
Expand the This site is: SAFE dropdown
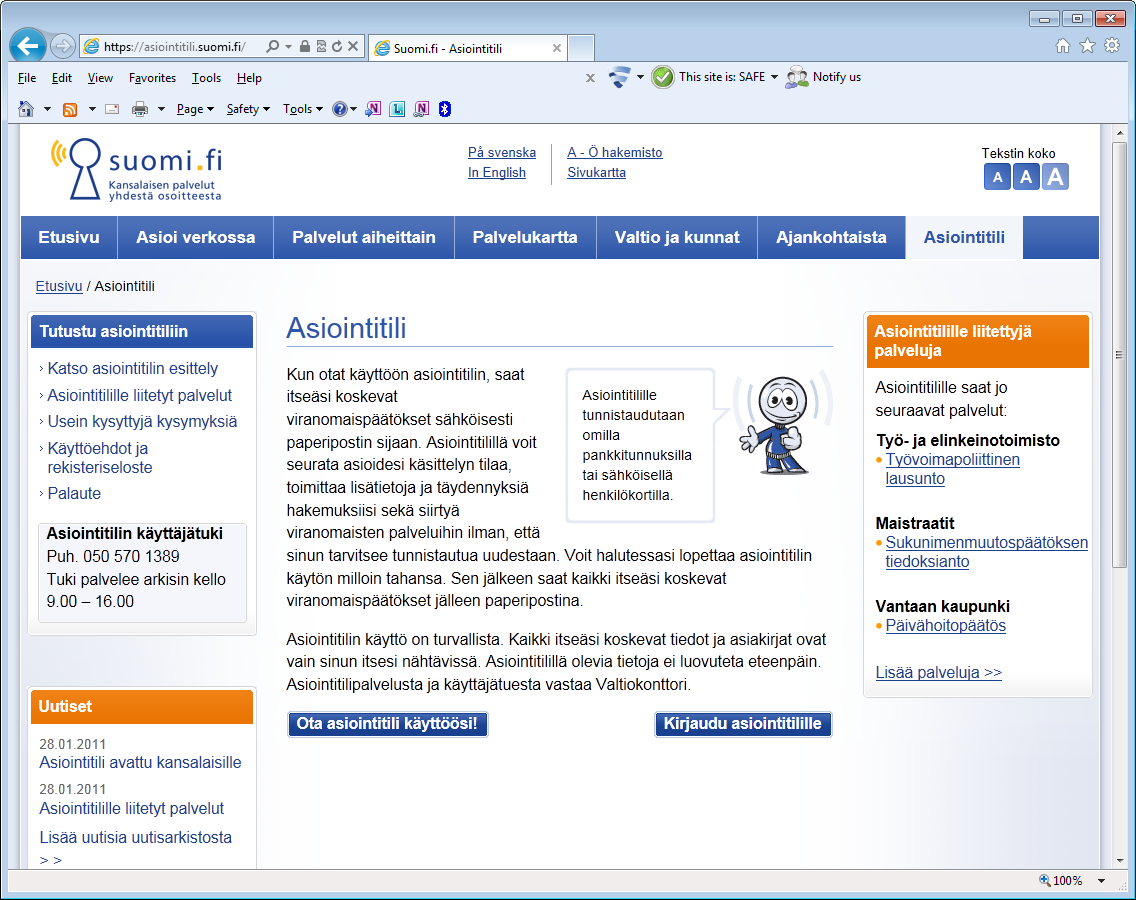[x=774, y=77]
